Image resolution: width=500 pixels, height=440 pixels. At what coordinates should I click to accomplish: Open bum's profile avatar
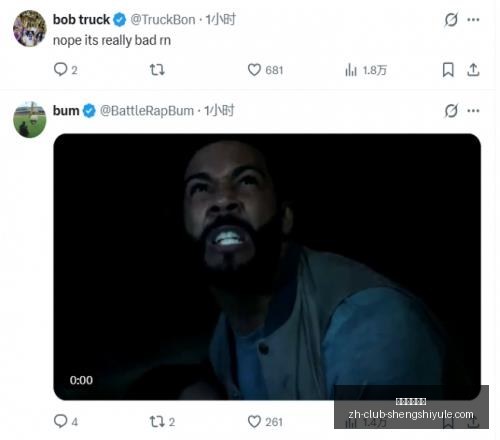tap(29, 120)
